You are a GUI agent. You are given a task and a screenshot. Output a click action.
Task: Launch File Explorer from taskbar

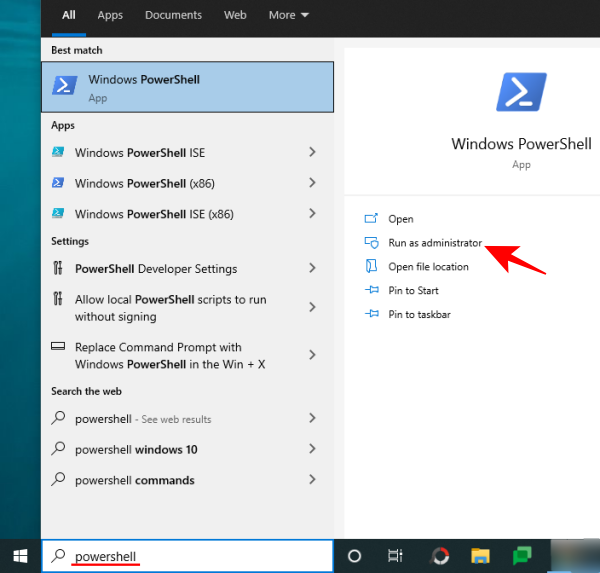pos(481,556)
